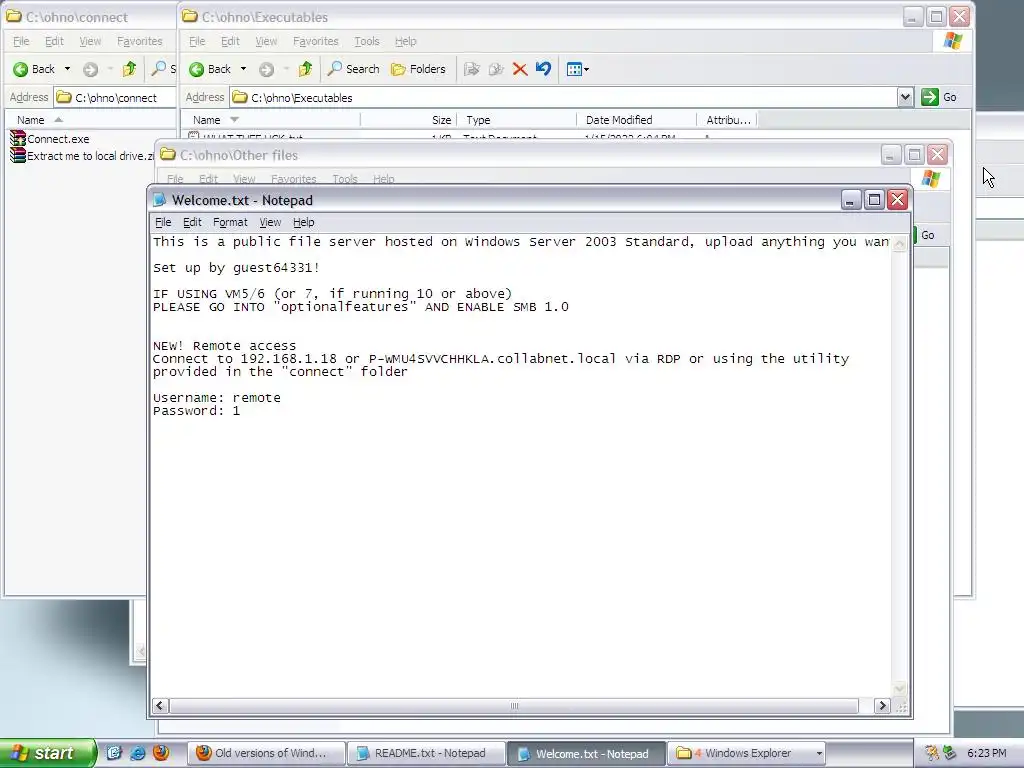The image size is (1024, 768).
Task: Expand Windows Explorer taskbar group dropdown
Action: point(819,754)
